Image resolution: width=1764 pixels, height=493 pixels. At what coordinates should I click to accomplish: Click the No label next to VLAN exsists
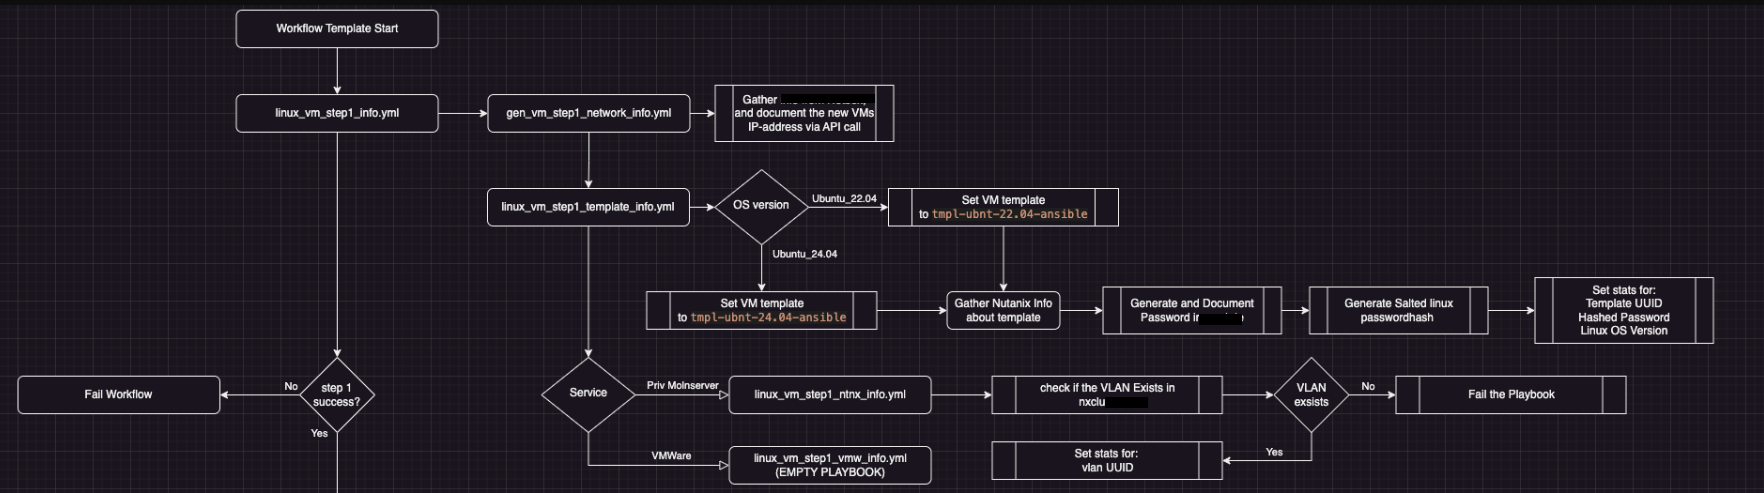point(1368,386)
